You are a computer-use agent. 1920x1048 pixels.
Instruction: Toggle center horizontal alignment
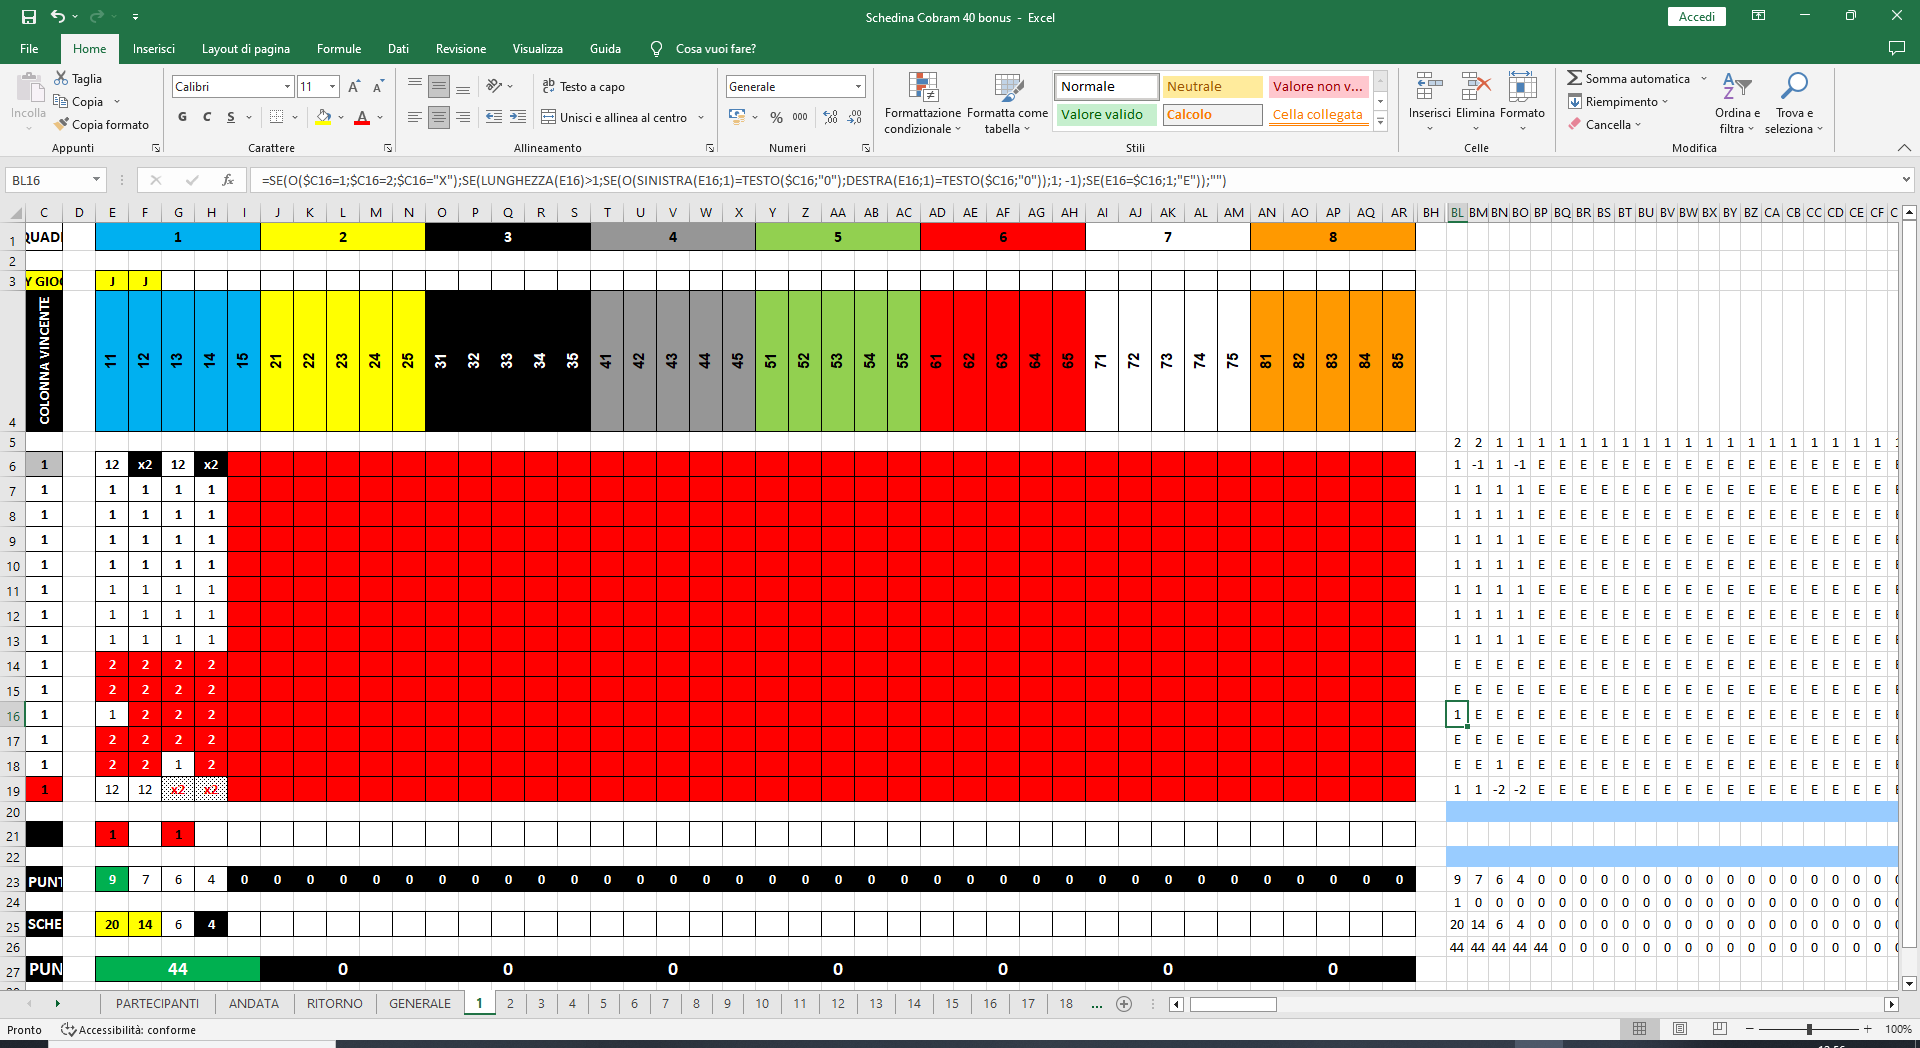click(439, 117)
